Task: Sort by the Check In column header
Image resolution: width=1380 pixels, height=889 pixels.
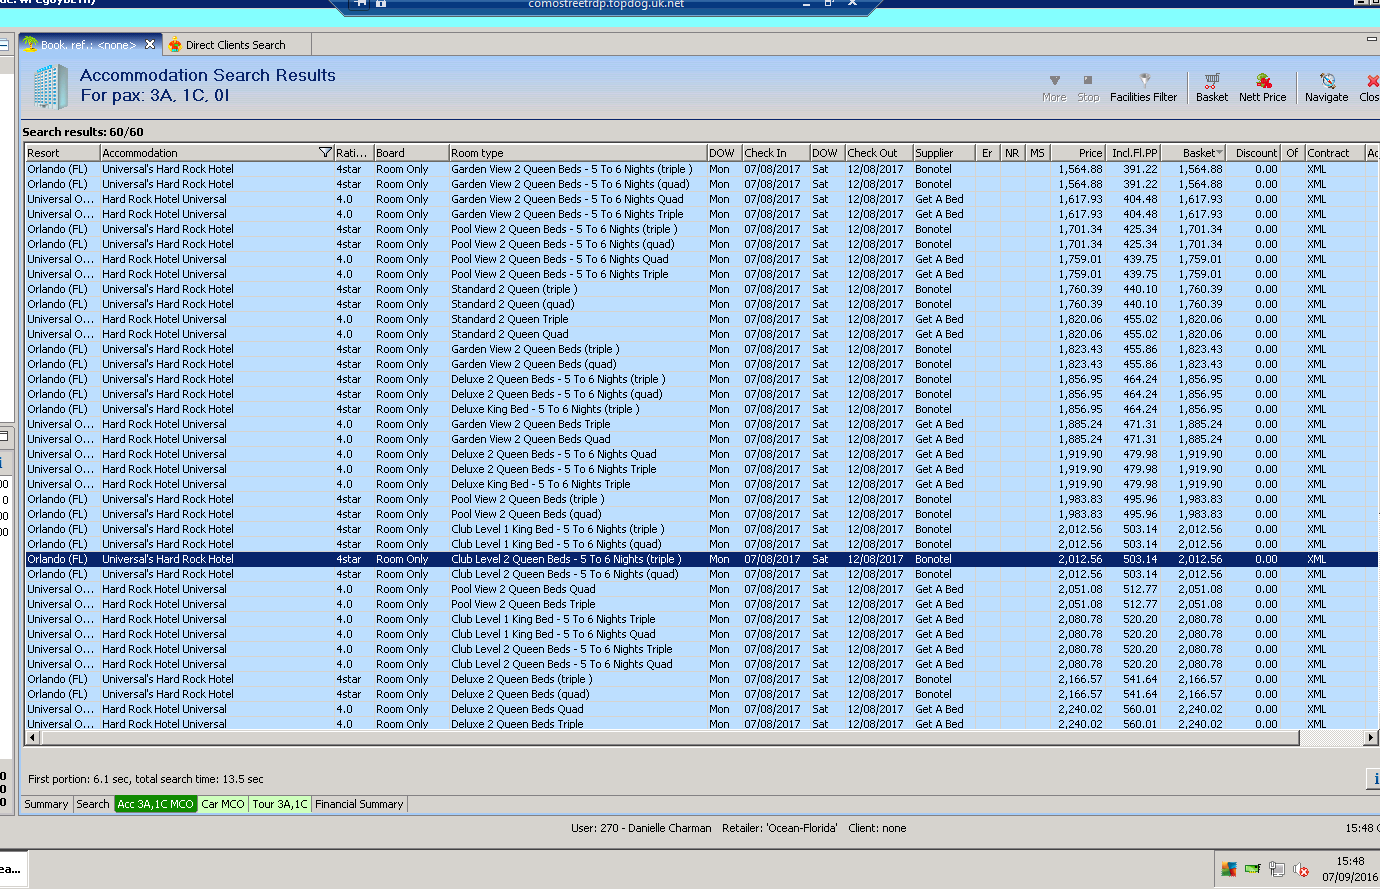Action: point(775,153)
